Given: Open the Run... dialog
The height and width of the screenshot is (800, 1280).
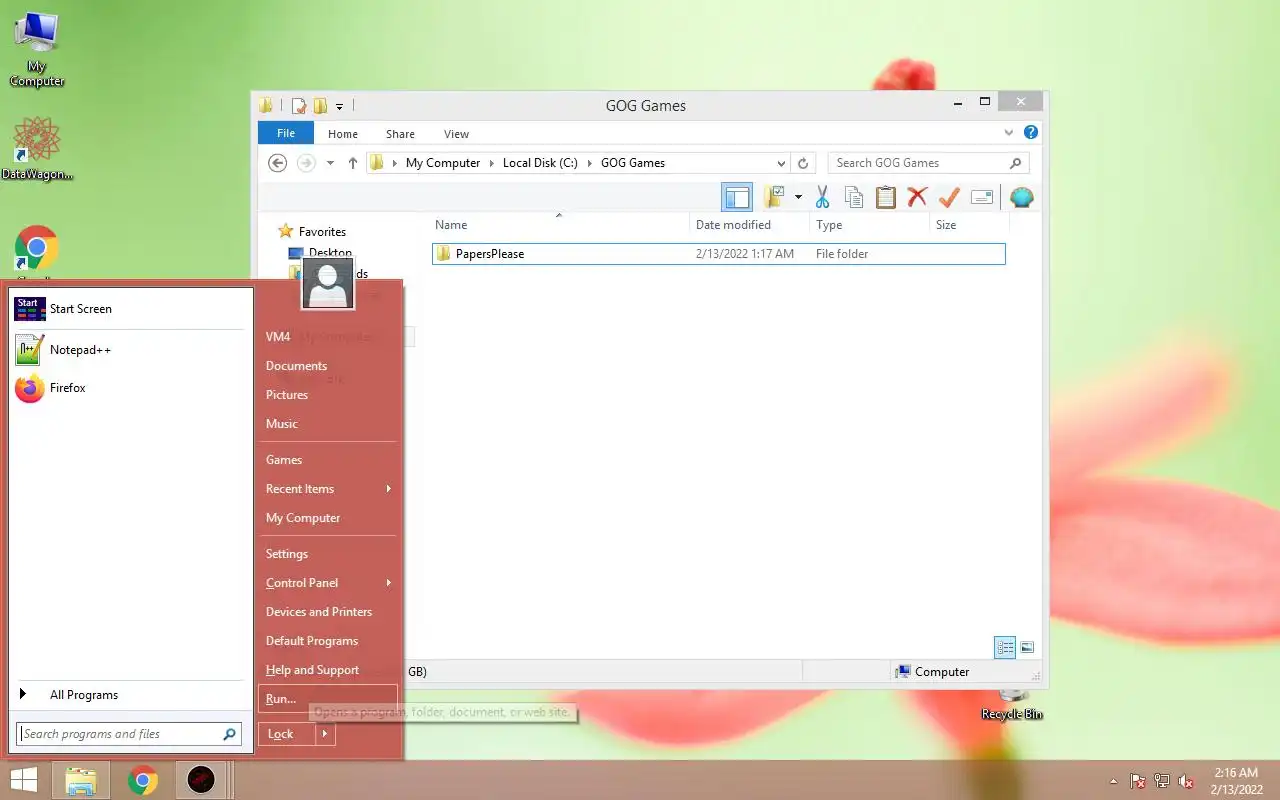Looking at the screenshot, I should (328, 699).
